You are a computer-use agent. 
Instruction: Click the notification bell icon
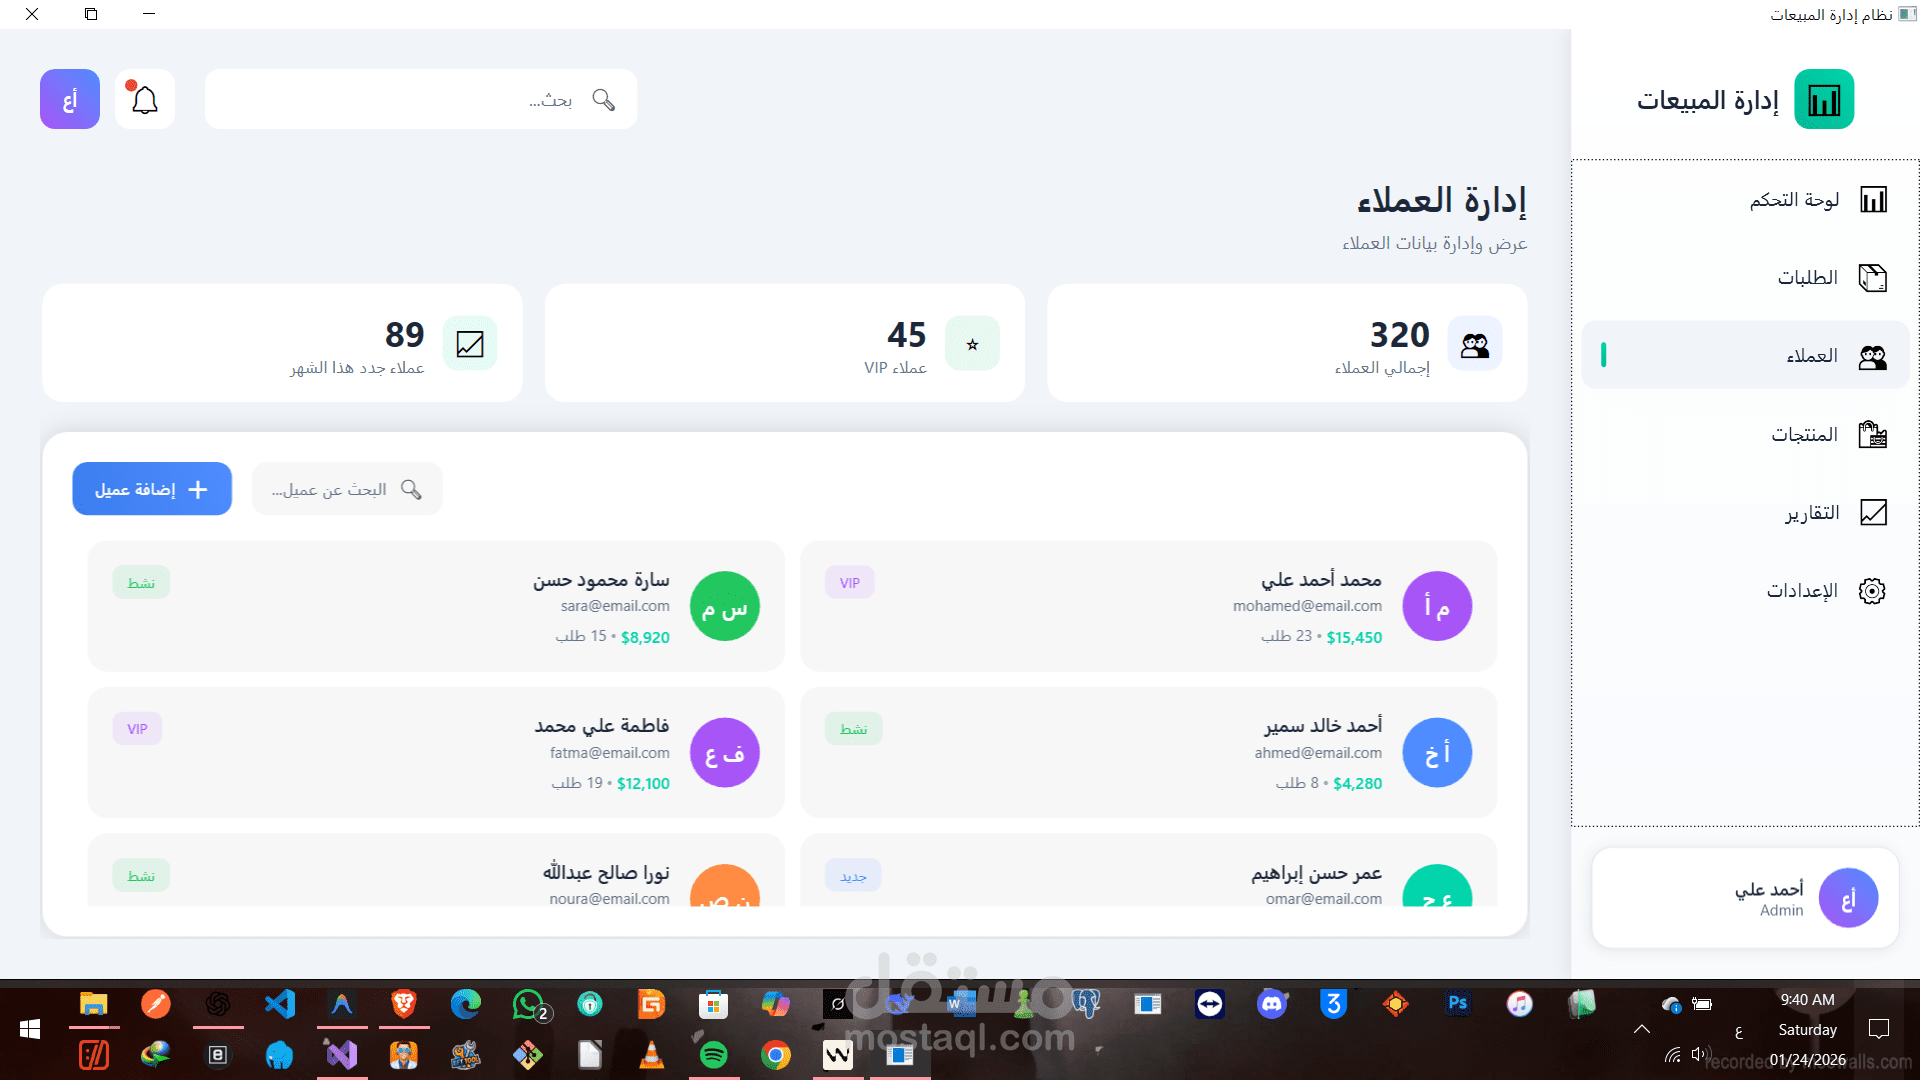[145, 99]
